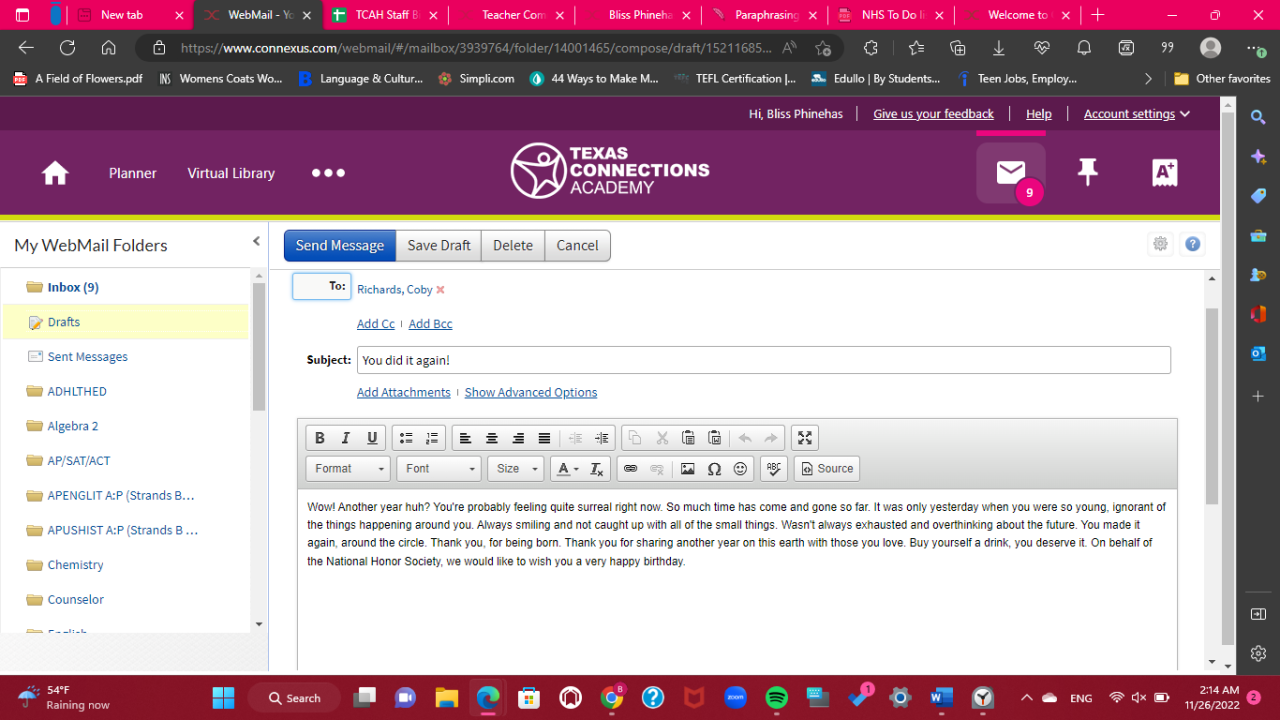This screenshot has width=1280, height=720.
Task: Remove recipient Richards, Coby
Action: 440,290
